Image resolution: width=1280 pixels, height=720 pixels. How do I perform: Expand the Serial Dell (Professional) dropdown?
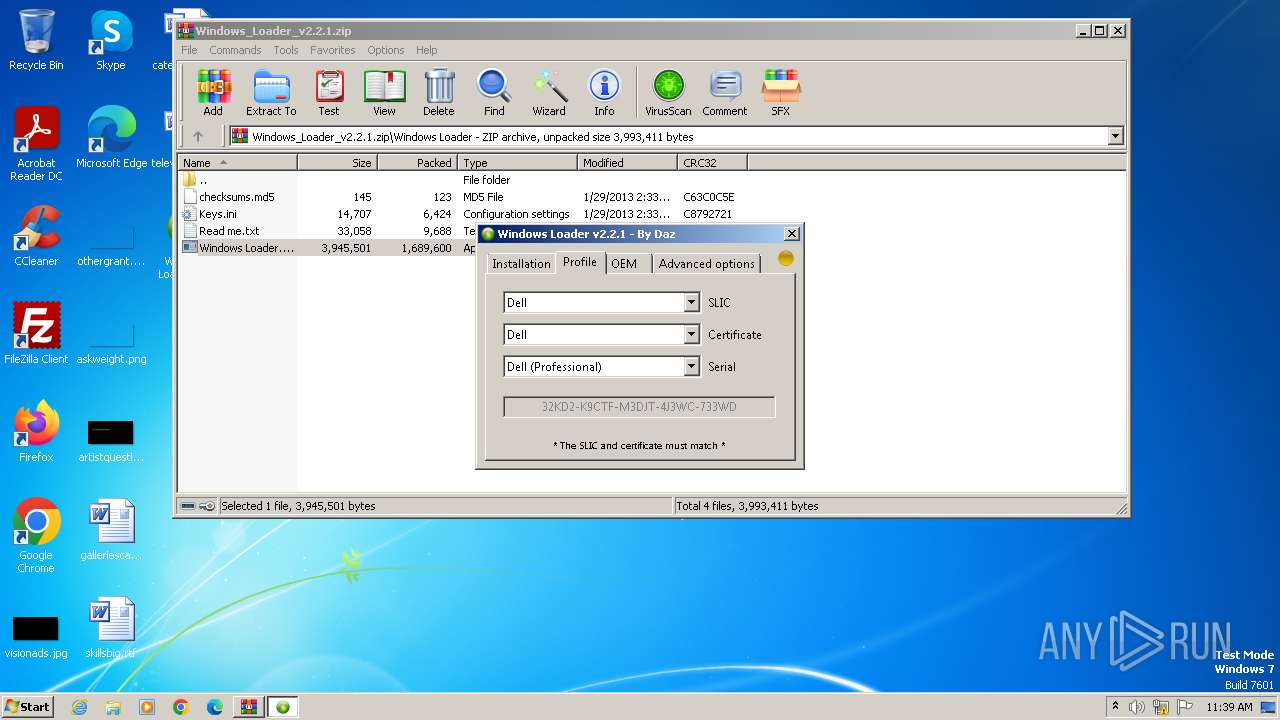pos(691,366)
